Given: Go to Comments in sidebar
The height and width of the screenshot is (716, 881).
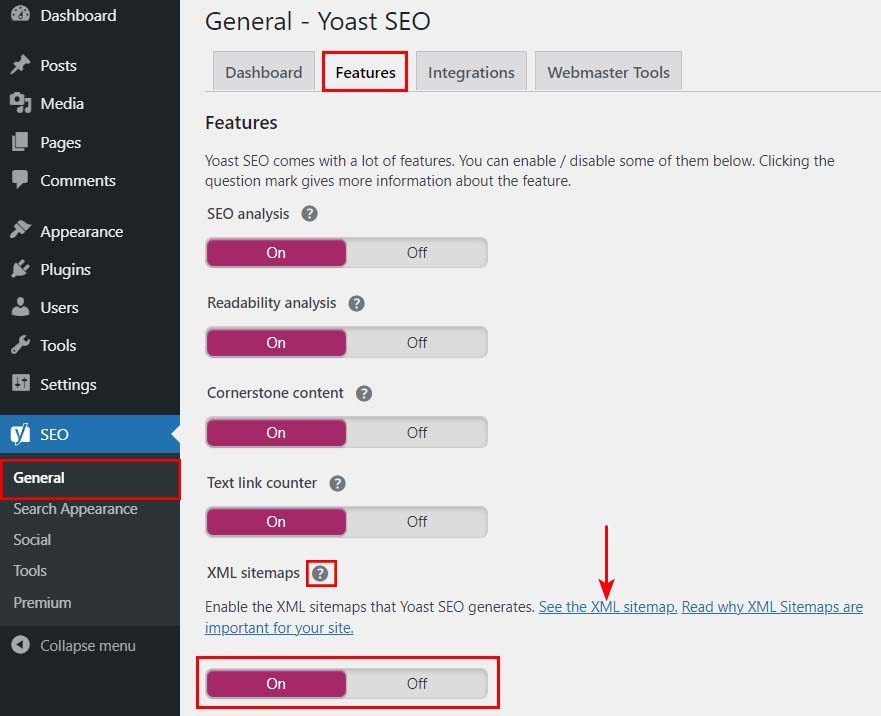Looking at the screenshot, I should 78,180.
